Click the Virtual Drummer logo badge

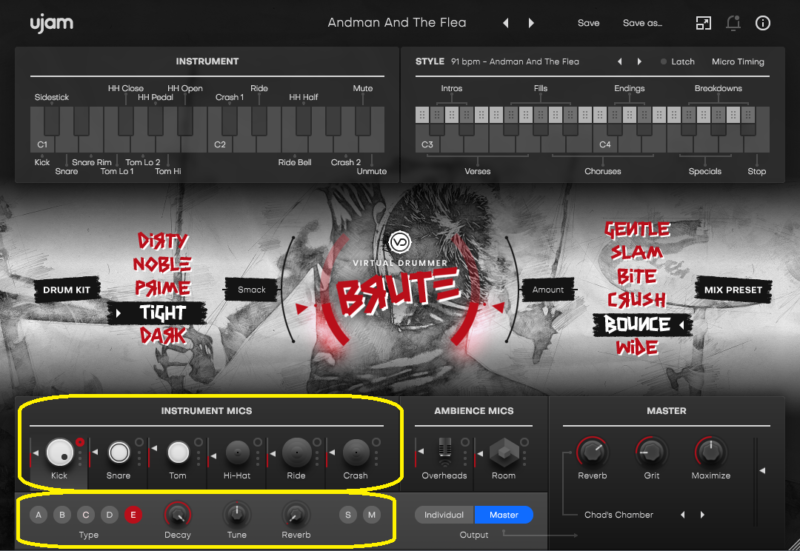(x=399, y=242)
